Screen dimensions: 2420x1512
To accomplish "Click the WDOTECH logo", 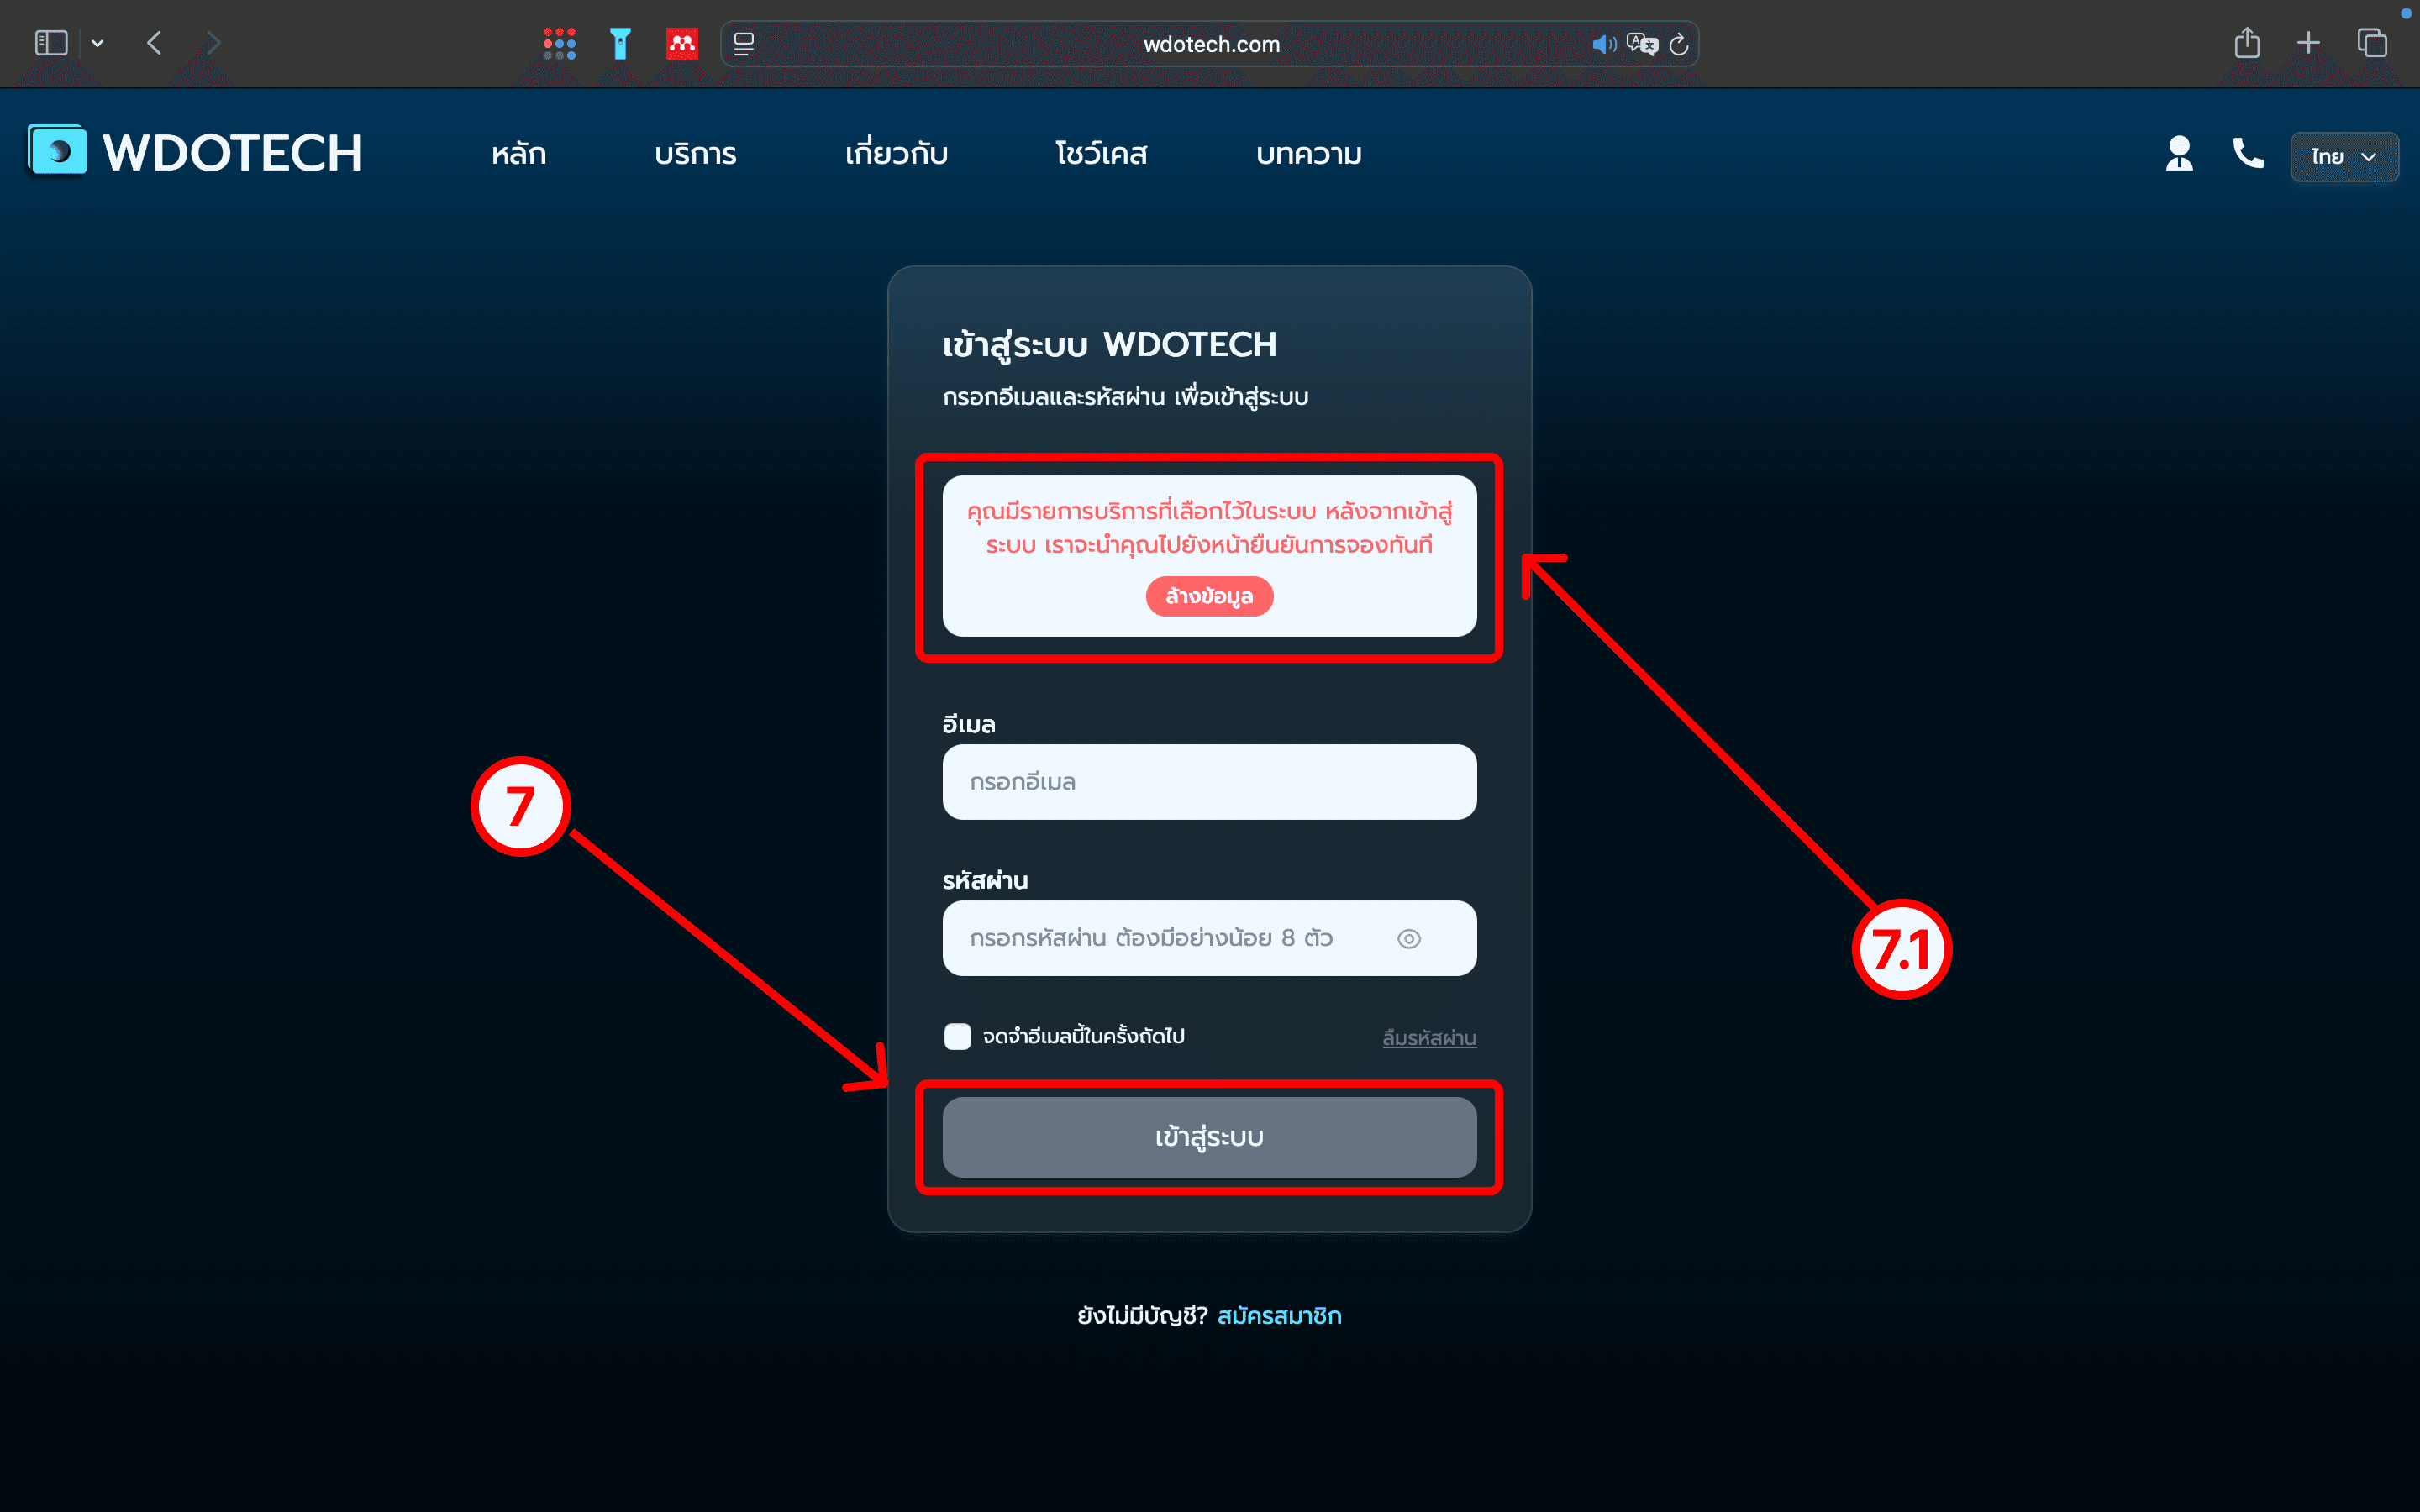I will point(196,152).
